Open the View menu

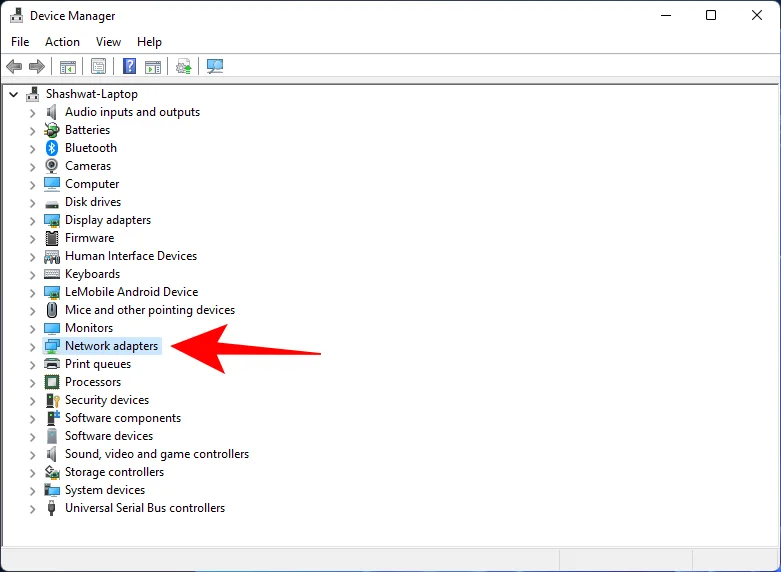108,42
